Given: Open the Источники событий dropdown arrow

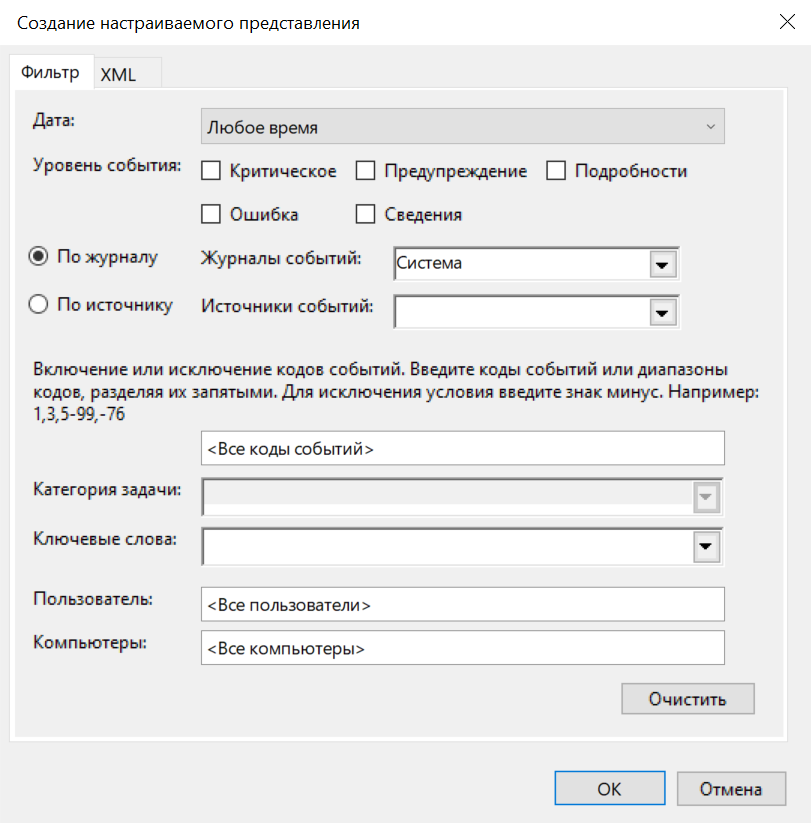Looking at the screenshot, I should pyautogui.click(x=660, y=312).
